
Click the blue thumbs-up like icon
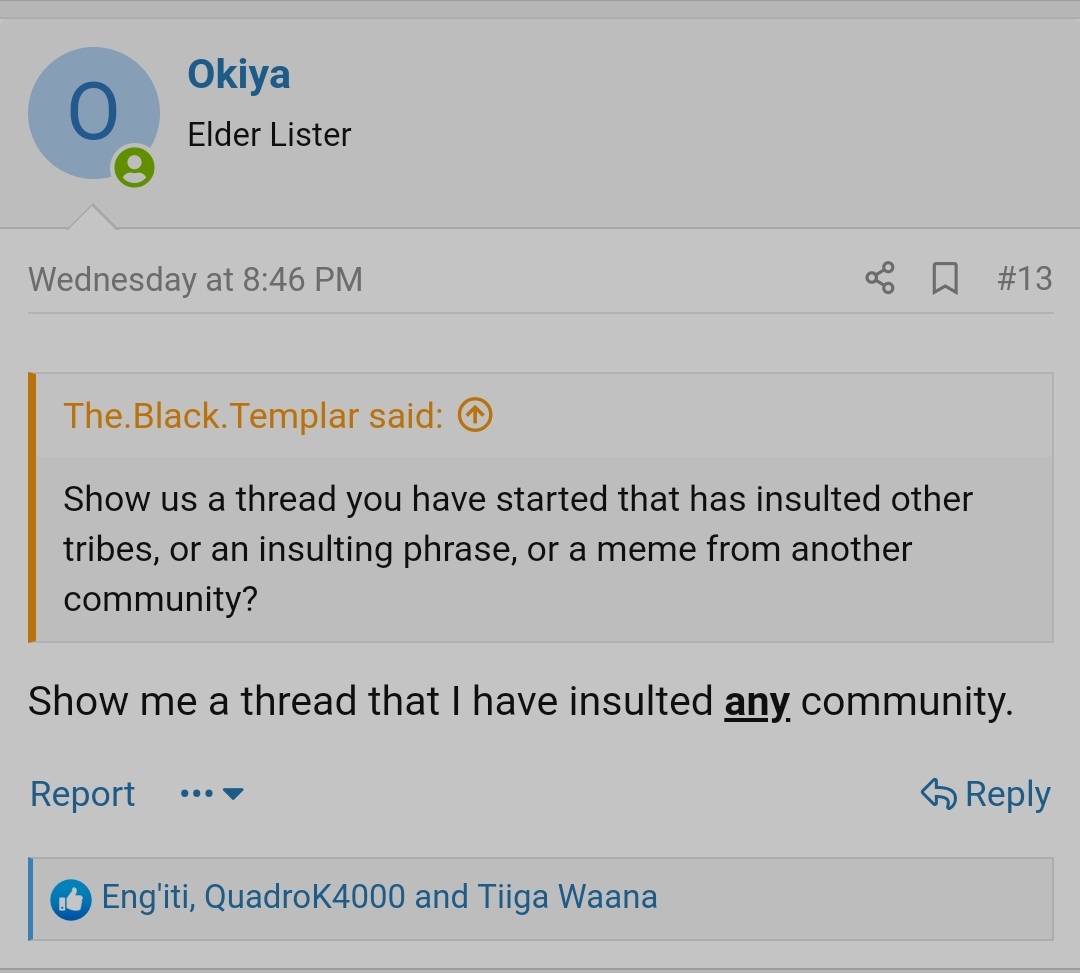[70, 899]
